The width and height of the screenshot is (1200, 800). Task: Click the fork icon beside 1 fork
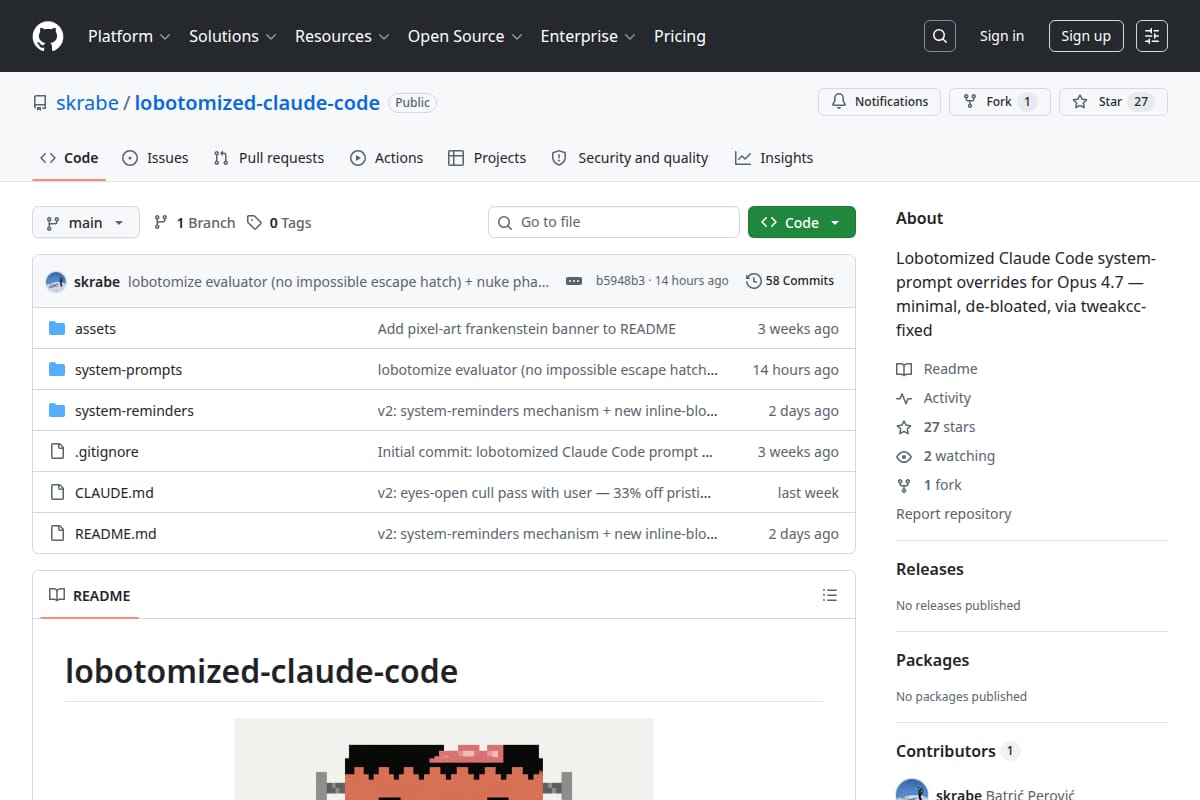(904, 485)
